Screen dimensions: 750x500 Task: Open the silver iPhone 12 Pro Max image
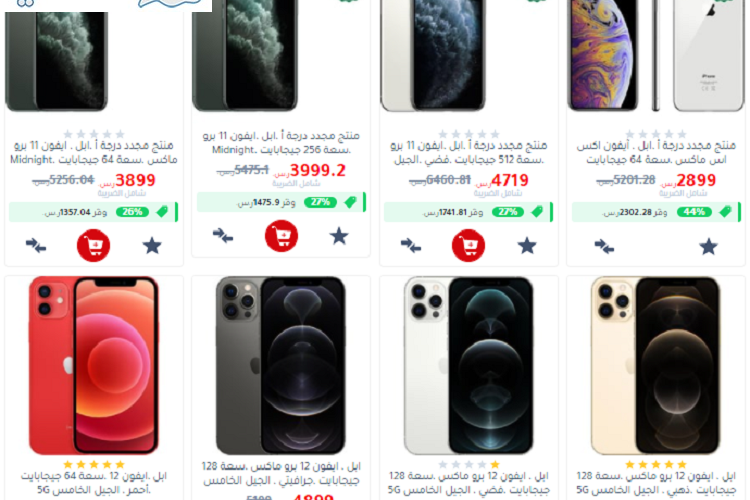pyautogui.click(x=469, y=366)
